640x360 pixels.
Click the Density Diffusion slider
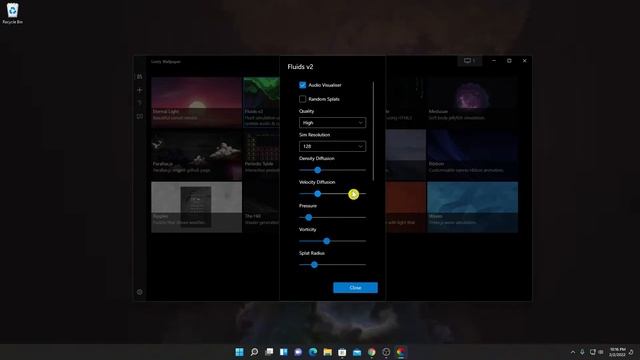coord(332,170)
